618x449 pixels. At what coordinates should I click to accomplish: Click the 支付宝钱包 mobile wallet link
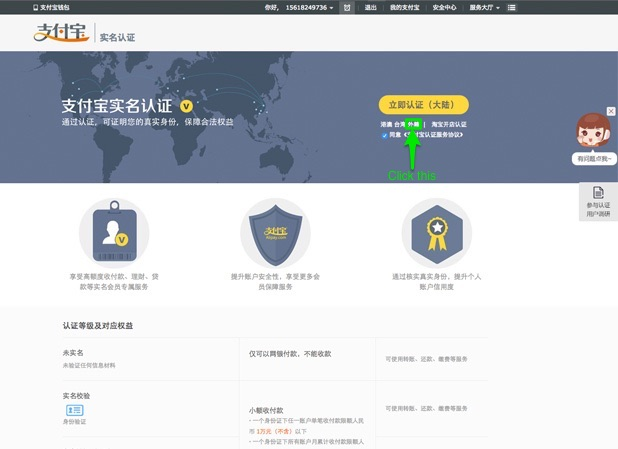[x=52, y=7]
